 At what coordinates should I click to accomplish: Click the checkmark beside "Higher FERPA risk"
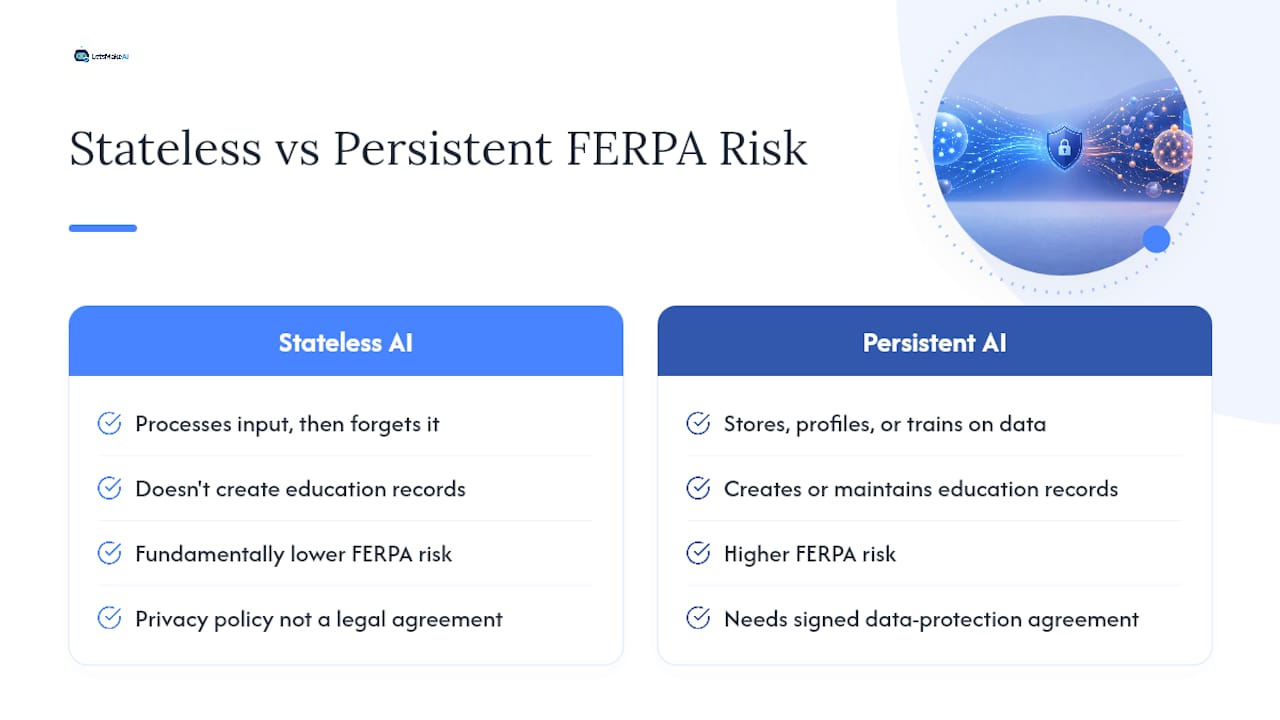point(698,554)
